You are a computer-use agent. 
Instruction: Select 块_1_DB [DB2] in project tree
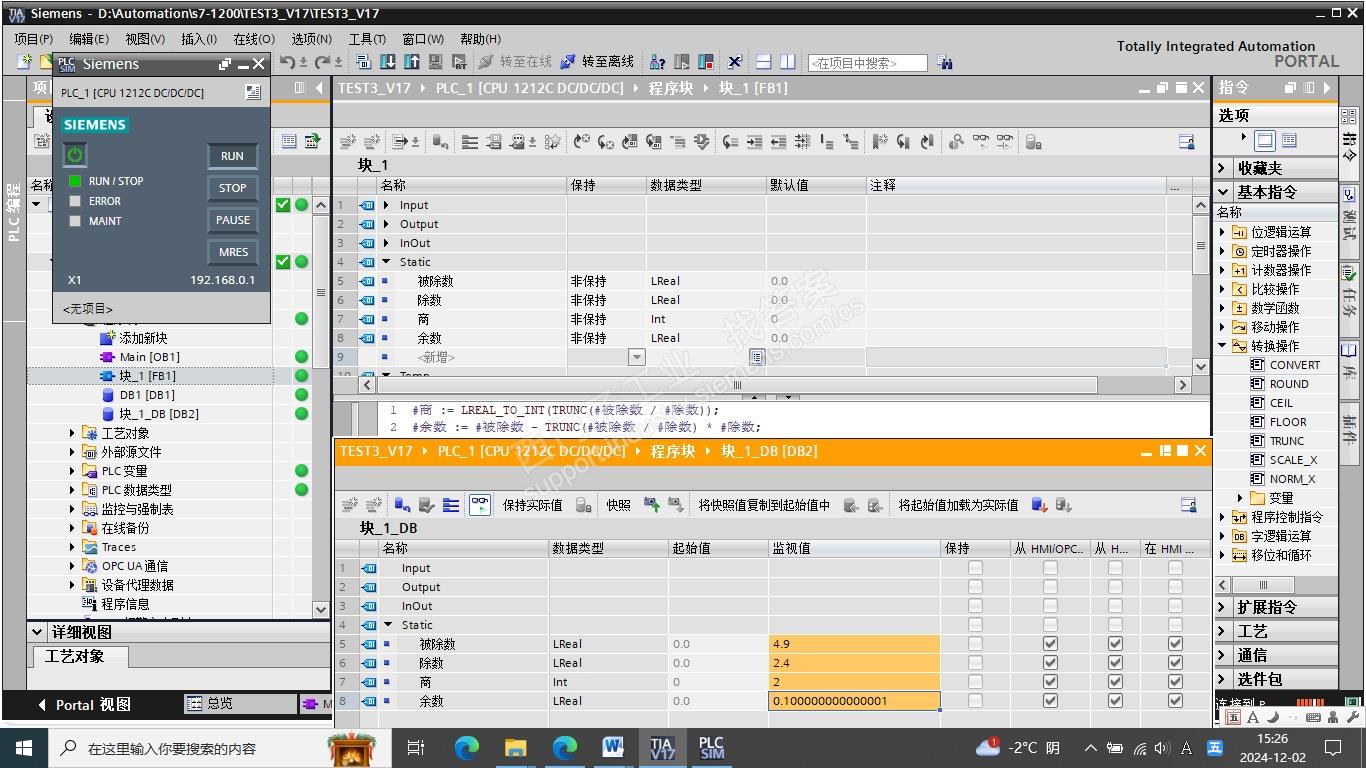[158, 414]
